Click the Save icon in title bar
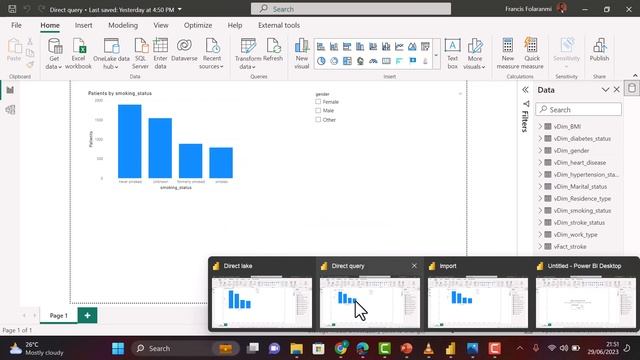Viewport: 640px width, 360px height. [x=12, y=9]
